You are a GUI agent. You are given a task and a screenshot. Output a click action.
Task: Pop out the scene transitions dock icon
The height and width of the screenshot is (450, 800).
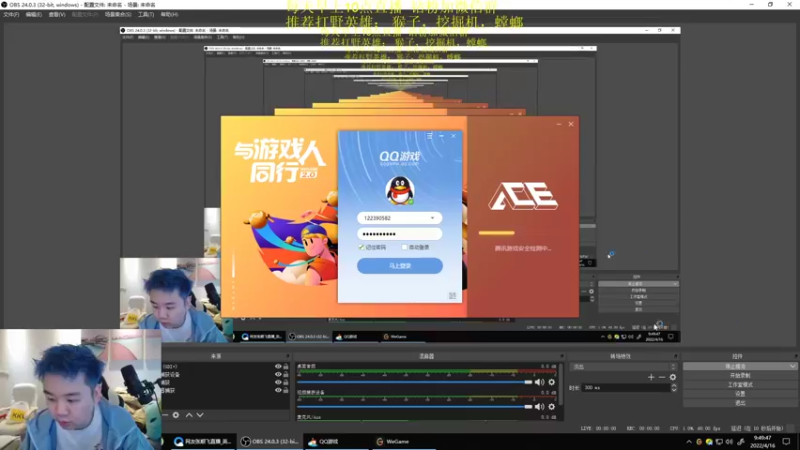click(x=676, y=356)
